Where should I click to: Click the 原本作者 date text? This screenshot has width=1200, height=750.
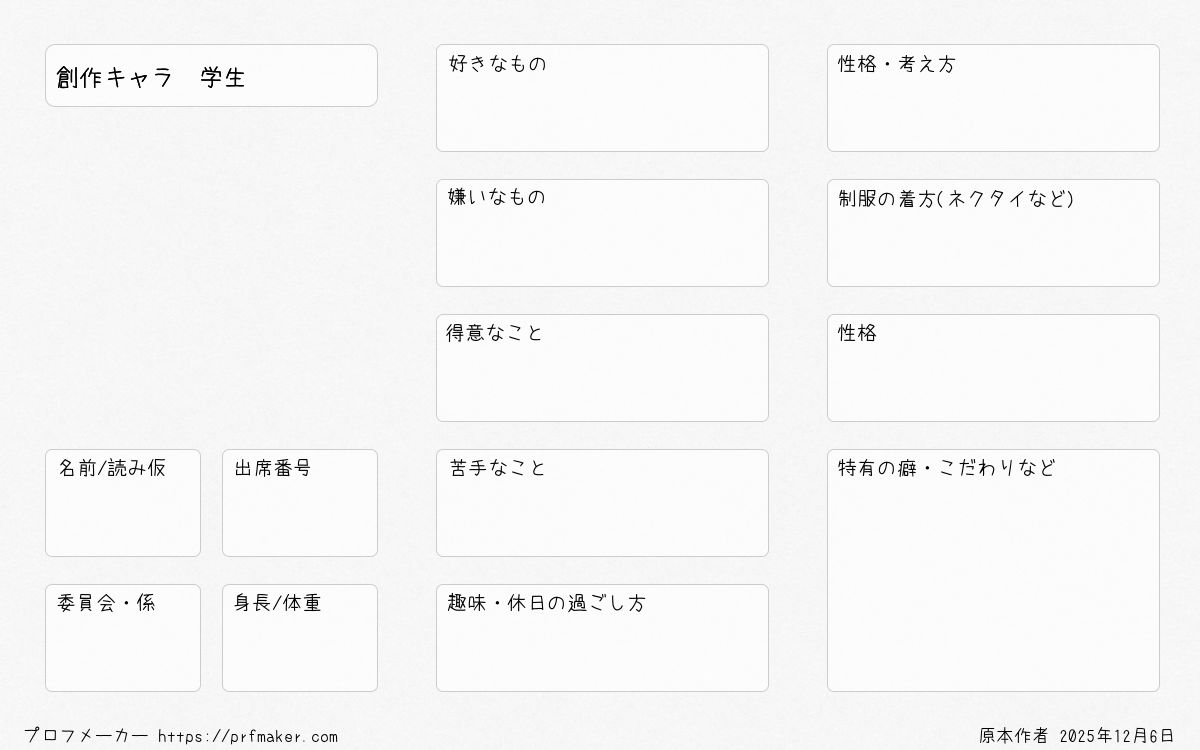tap(1077, 736)
